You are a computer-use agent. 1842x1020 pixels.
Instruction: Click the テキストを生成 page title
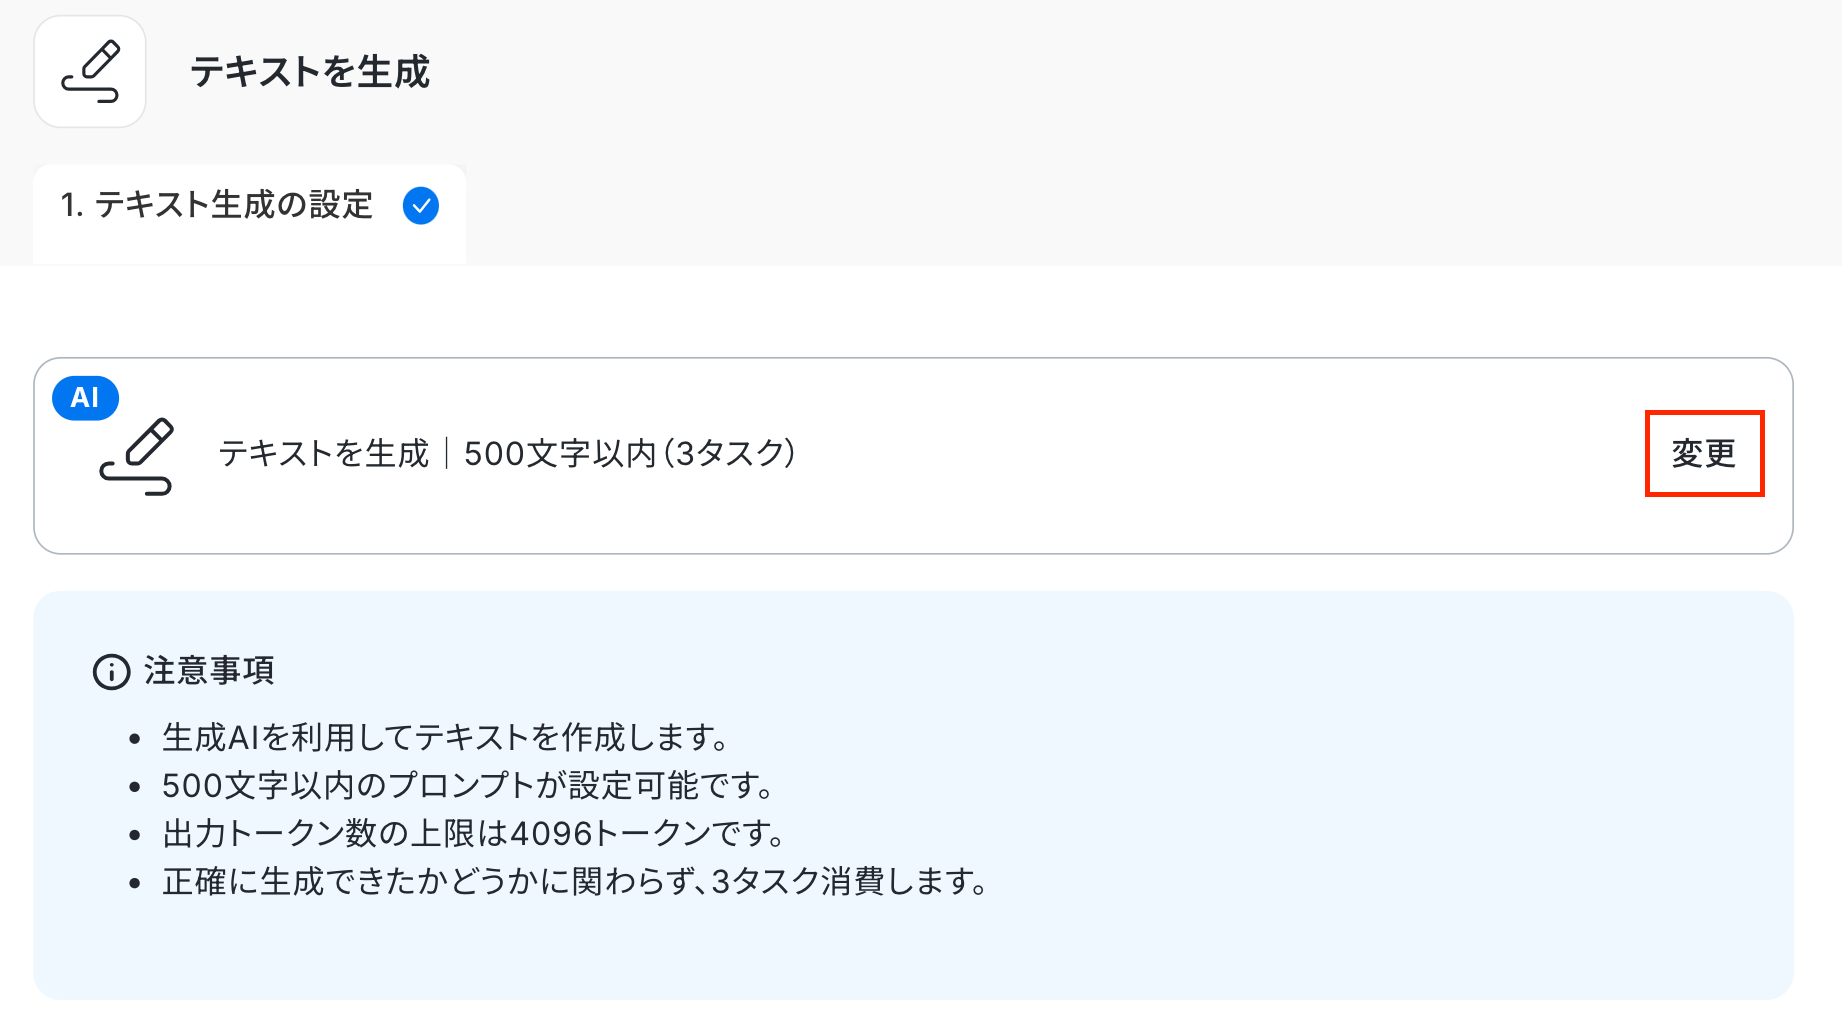tap(310, 72)
